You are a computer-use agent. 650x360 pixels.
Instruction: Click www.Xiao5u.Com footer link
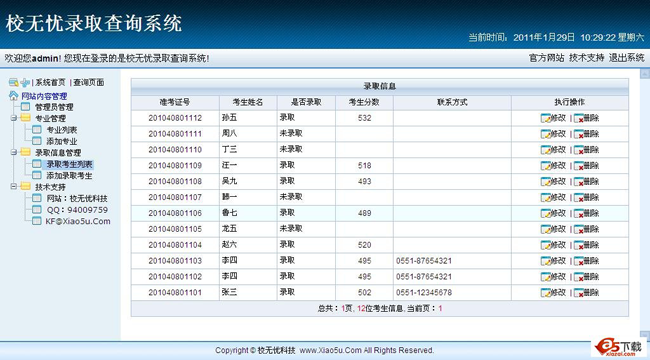tap(330, 350)
